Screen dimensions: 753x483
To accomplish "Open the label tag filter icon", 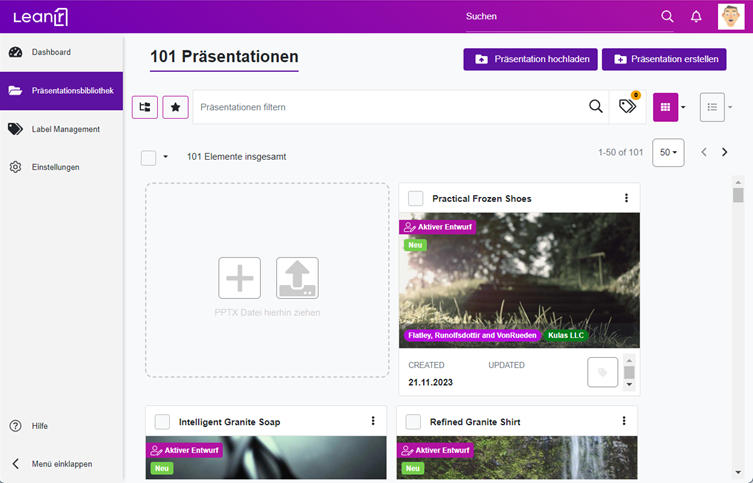I will [627, 107].
